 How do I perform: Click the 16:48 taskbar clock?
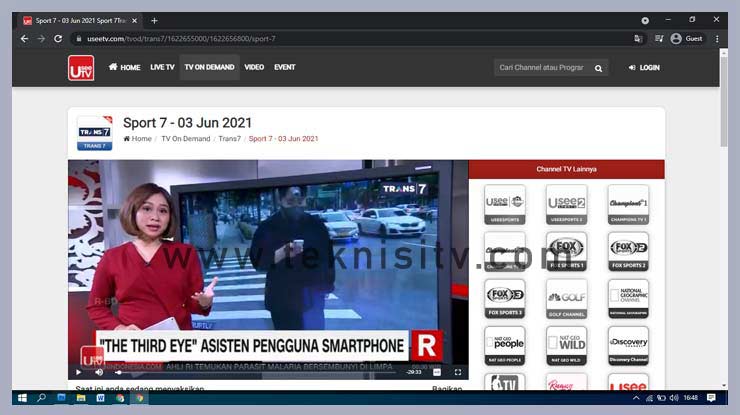pos(690,398)
